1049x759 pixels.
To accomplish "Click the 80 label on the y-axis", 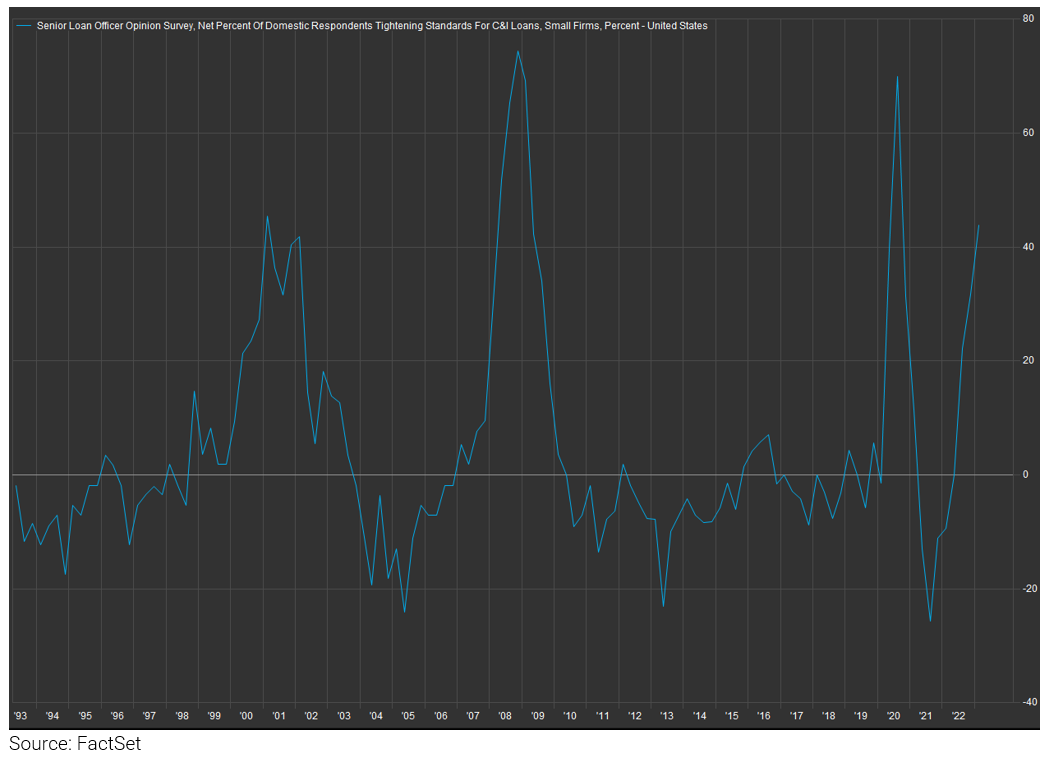I will [x=1029, y=19].
